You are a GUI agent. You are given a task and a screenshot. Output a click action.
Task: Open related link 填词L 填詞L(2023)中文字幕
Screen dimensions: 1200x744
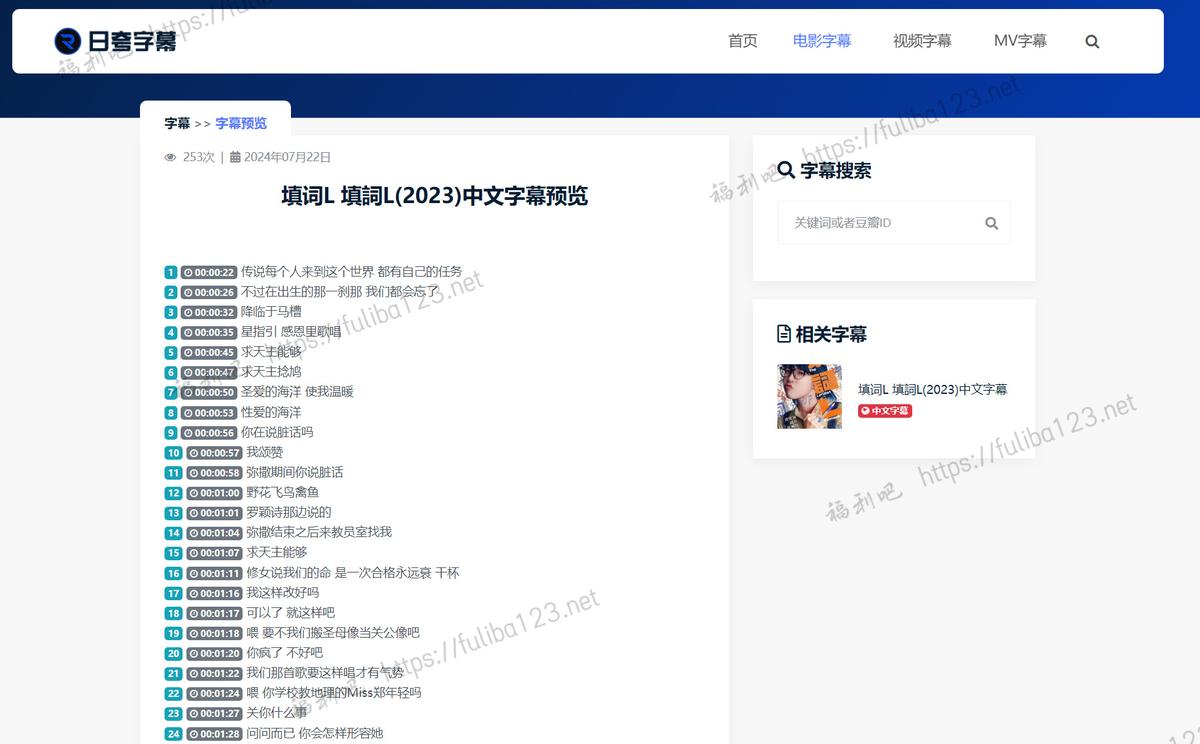coord(932,389)
